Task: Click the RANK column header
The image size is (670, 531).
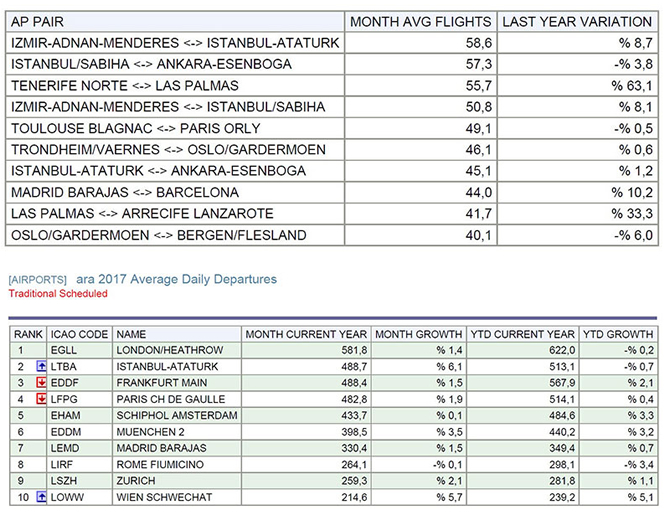Action: 29,334
